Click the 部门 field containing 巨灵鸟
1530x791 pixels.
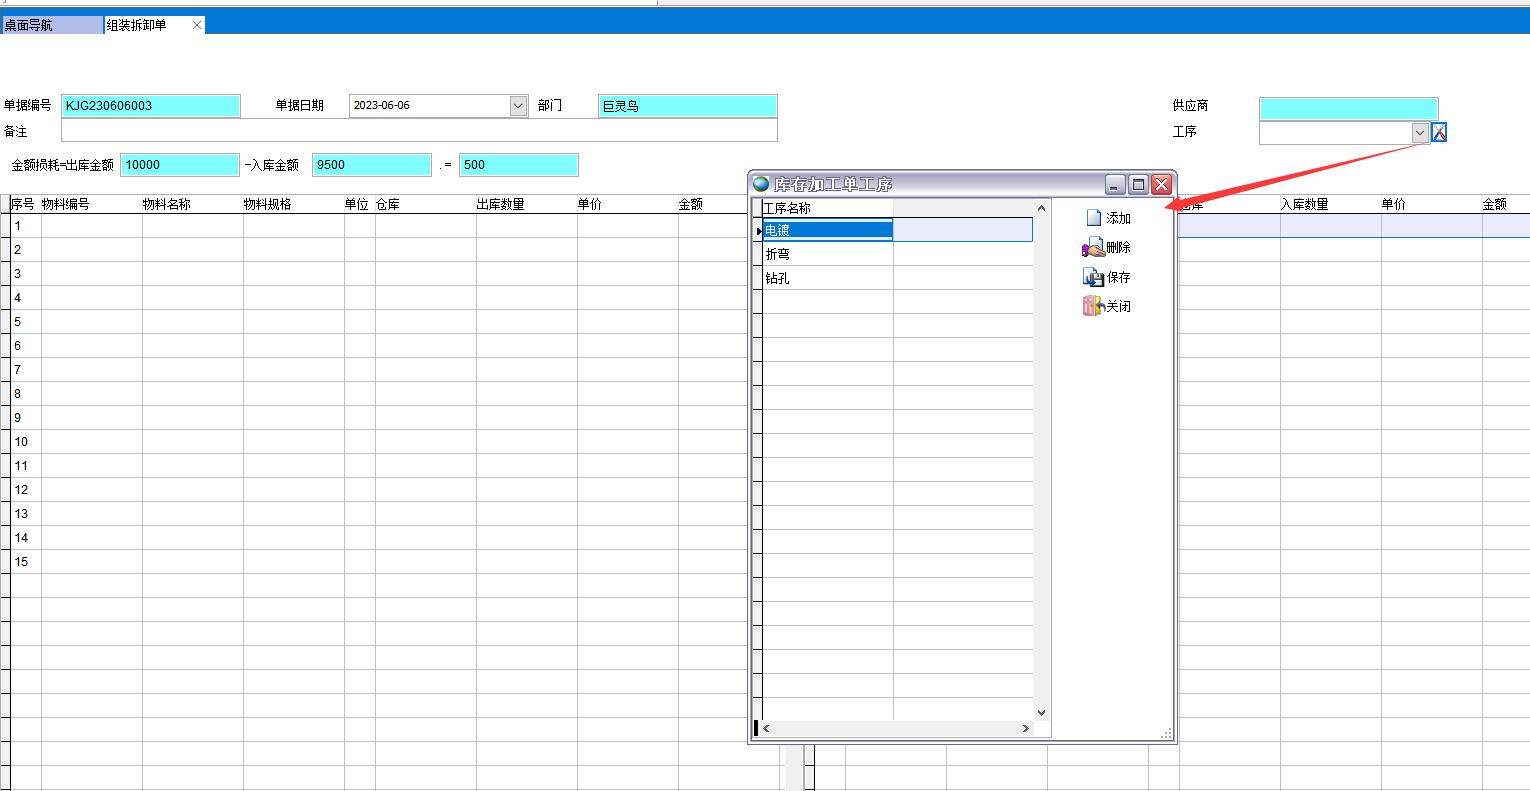tap(687, 105)
